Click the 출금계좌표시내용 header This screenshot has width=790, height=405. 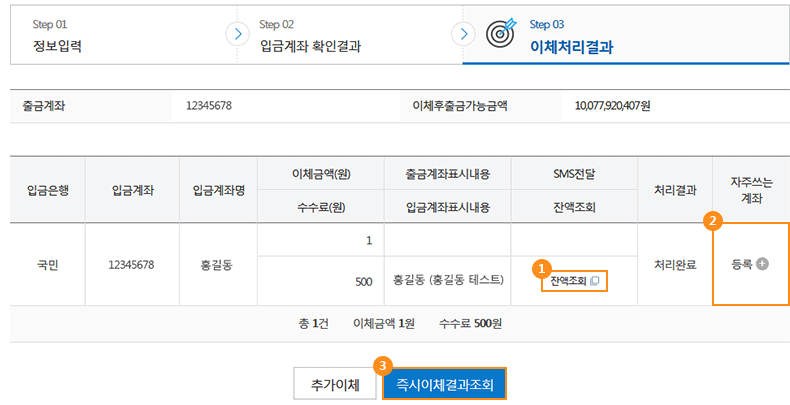click(447, 174)
